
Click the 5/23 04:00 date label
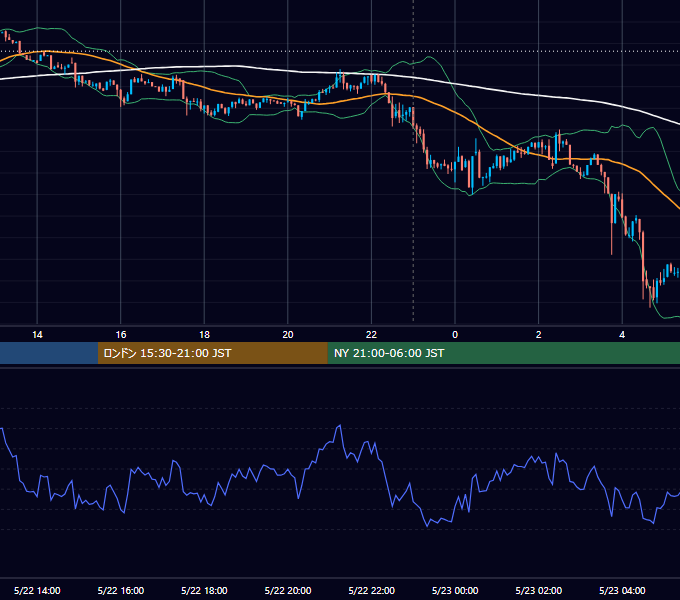(622, 590)
